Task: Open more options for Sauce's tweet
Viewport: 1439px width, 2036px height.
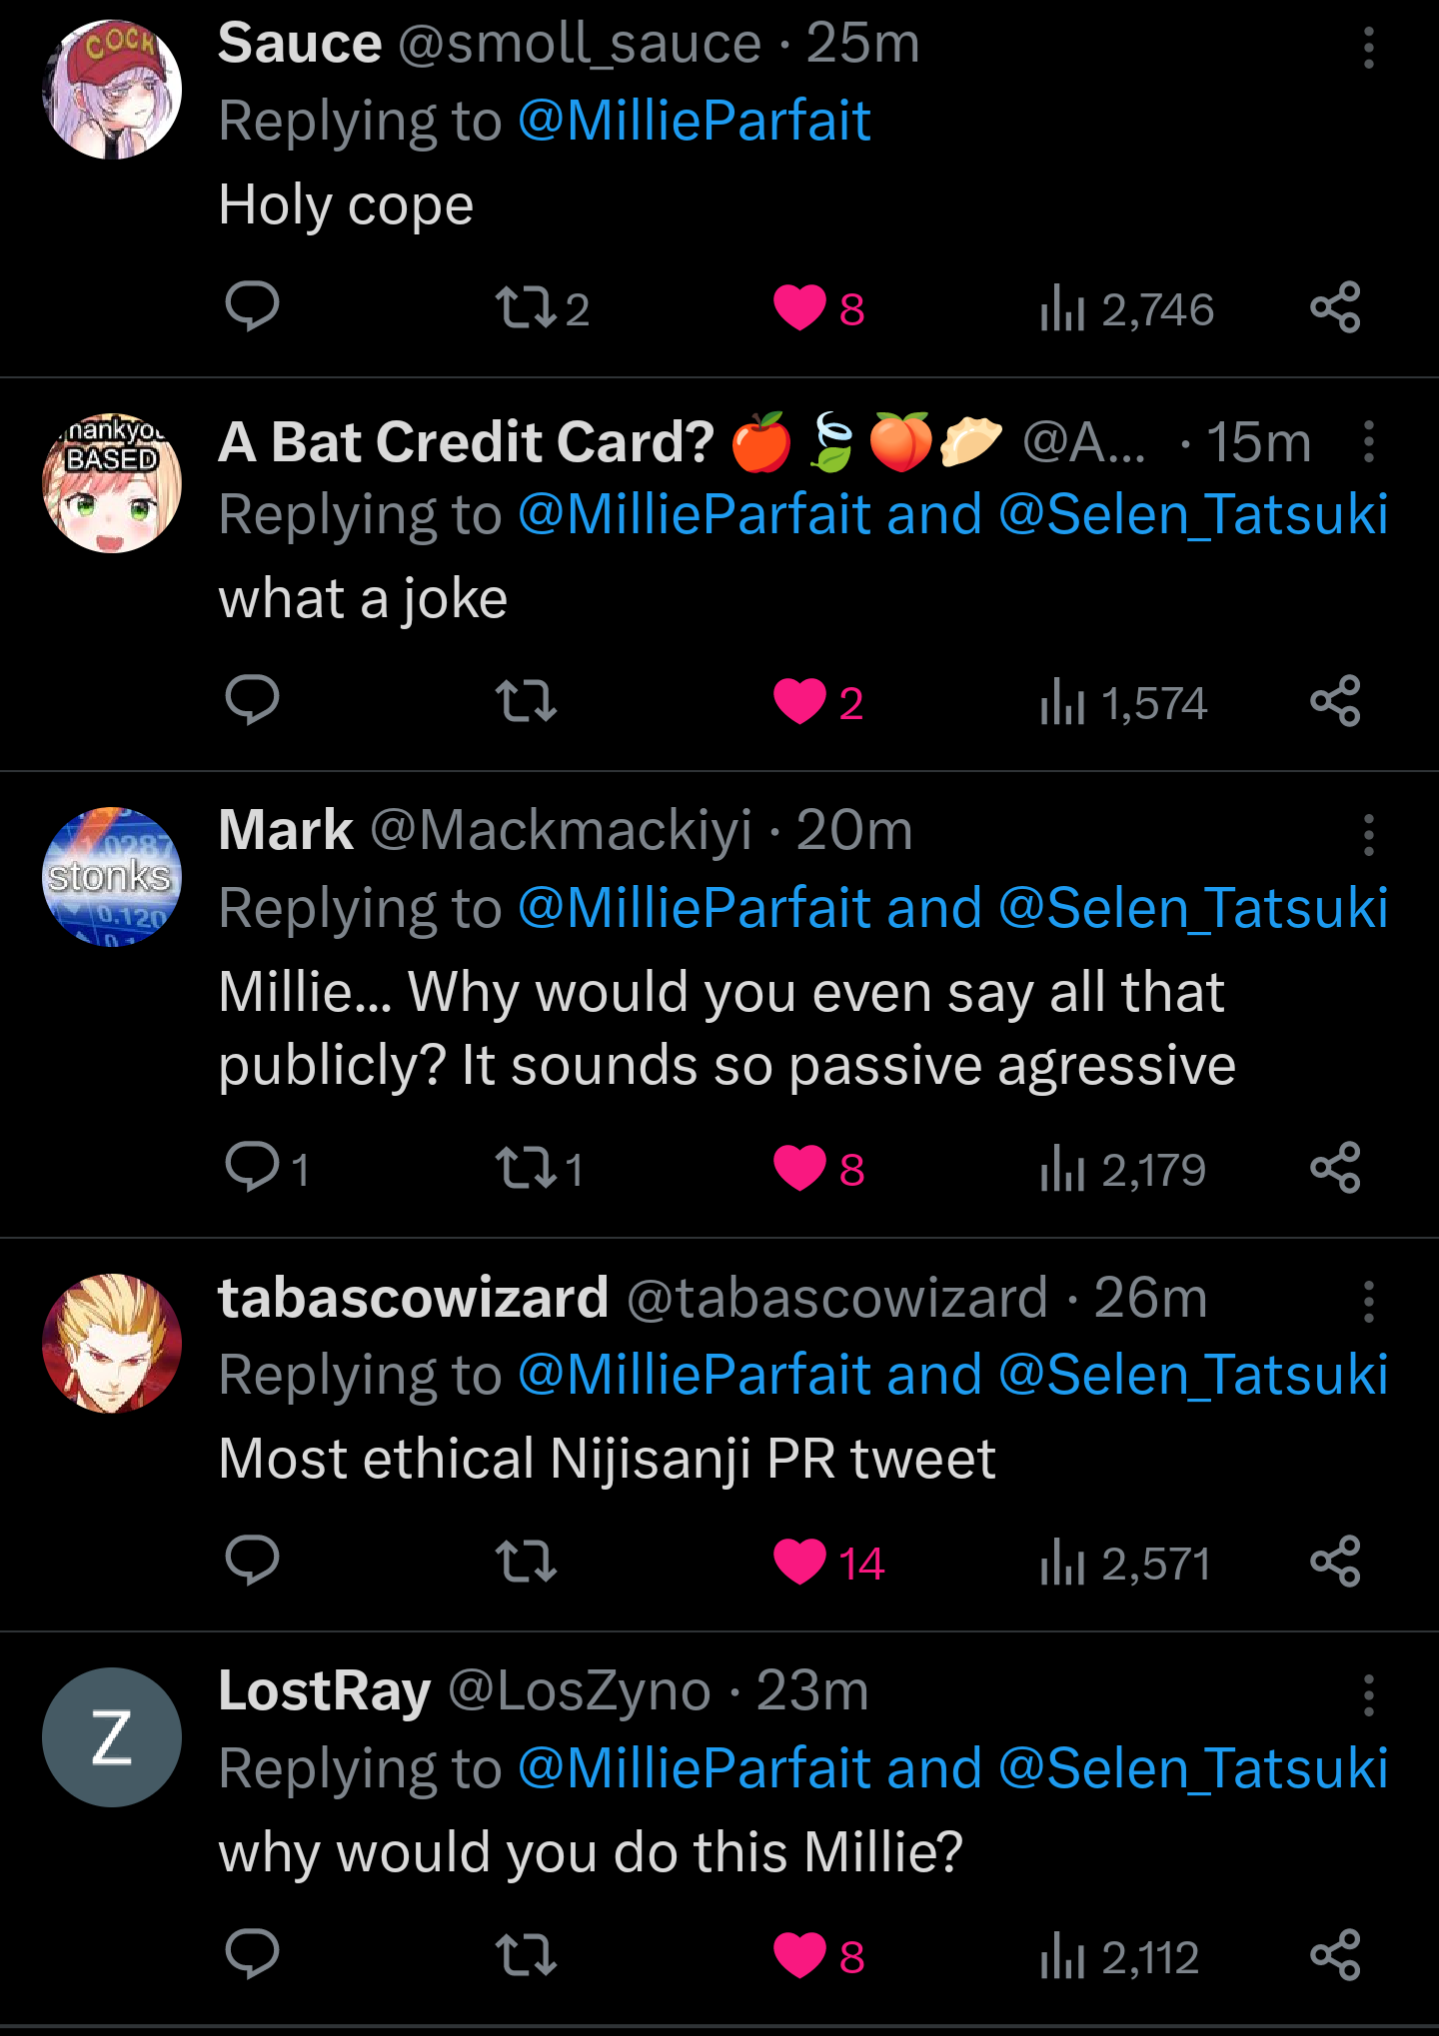Action: [x=1368, y=48]
